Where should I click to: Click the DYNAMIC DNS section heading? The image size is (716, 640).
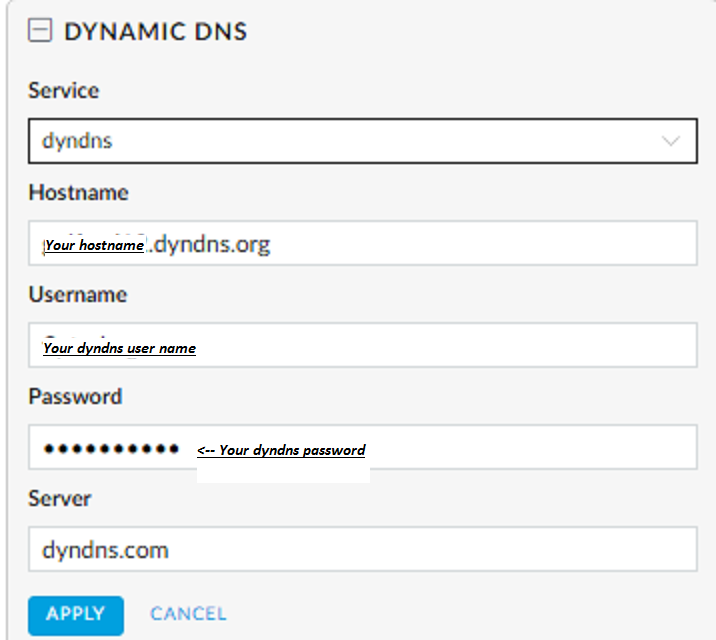[155, 32]
